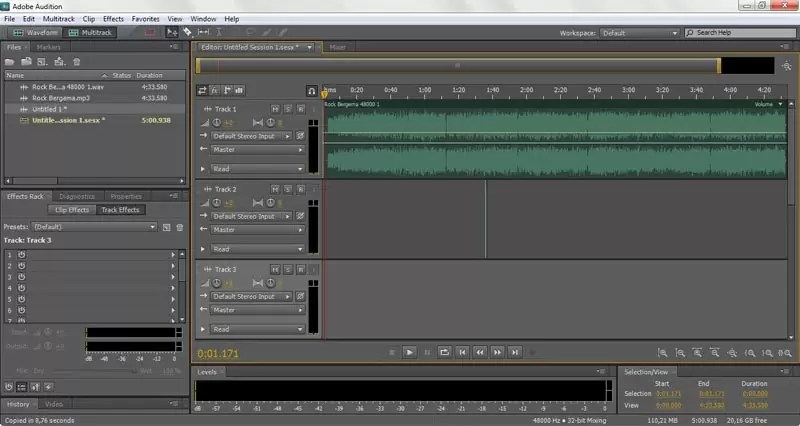Show the Sends track controls
The height and width of the screenshot is (426, 800).
coord(227,90)
